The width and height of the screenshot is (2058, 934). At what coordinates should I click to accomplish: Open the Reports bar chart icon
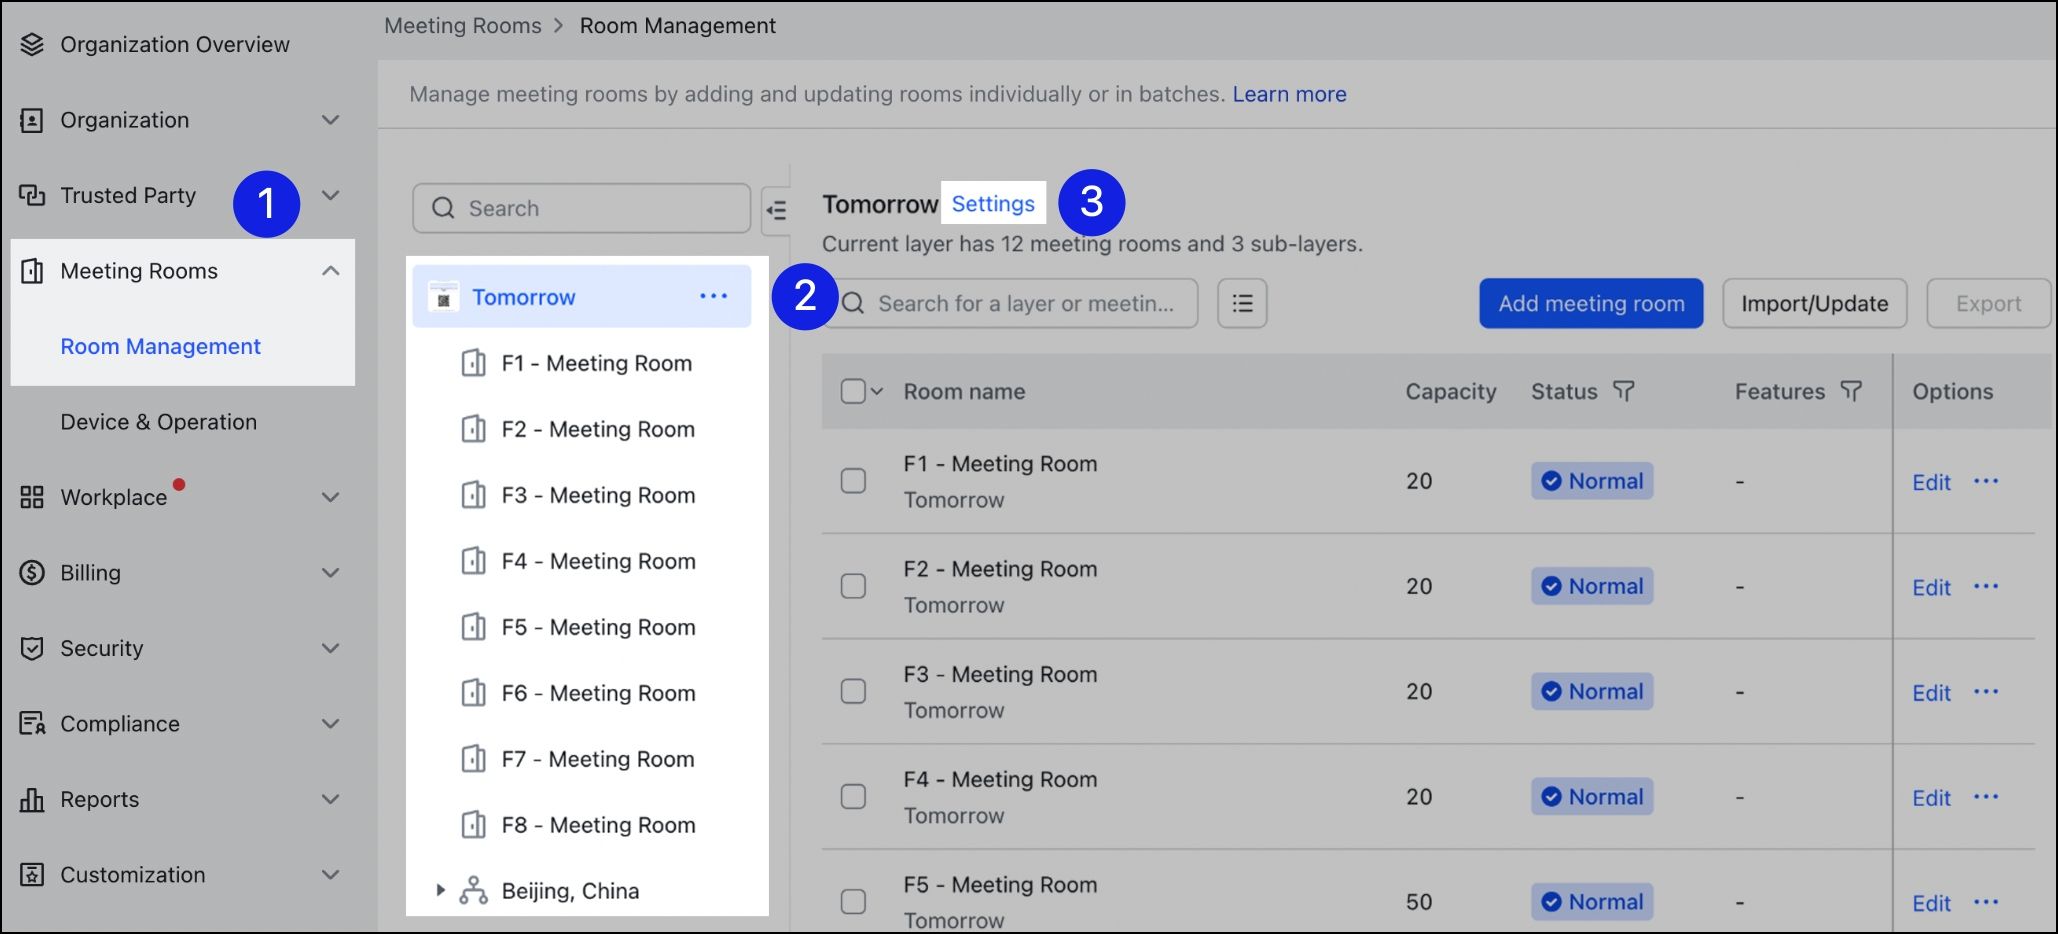(31, 799)
